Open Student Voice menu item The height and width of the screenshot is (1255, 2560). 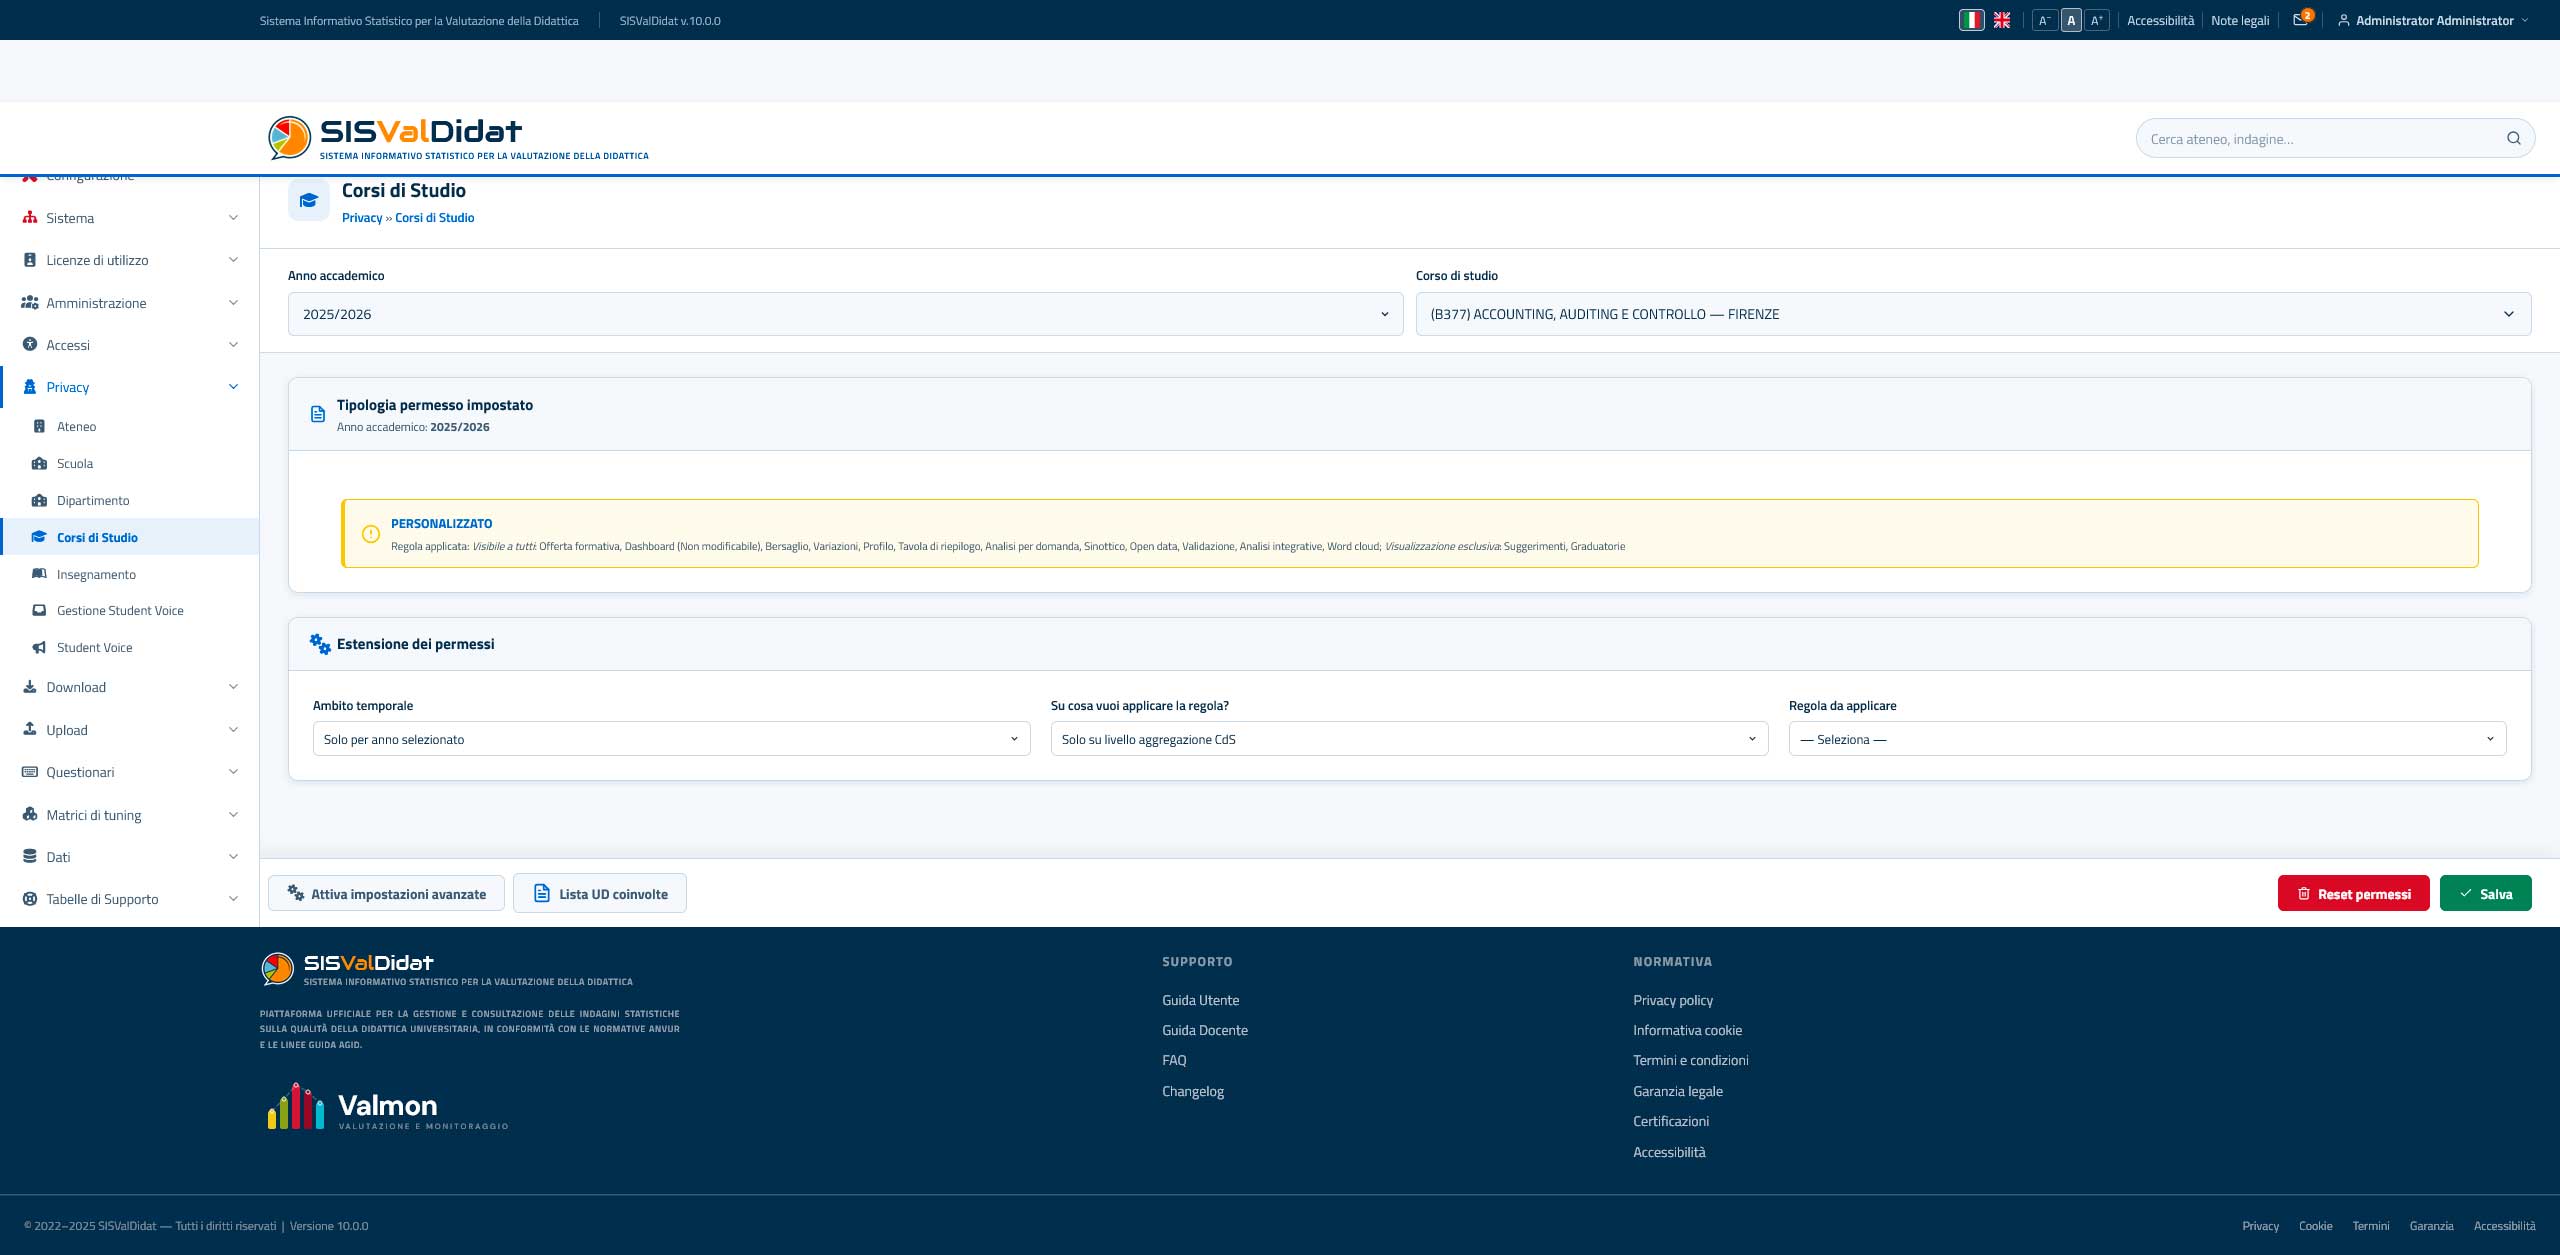point(94,647)
